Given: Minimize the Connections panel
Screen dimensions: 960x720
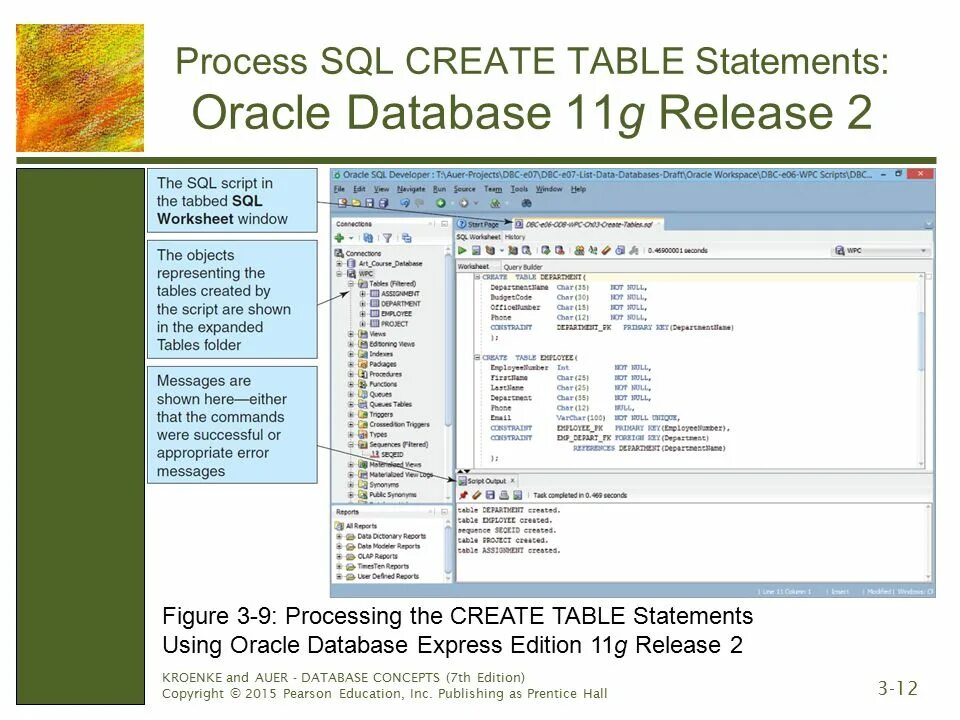Looking at the screenshot, I should (445, 224).
